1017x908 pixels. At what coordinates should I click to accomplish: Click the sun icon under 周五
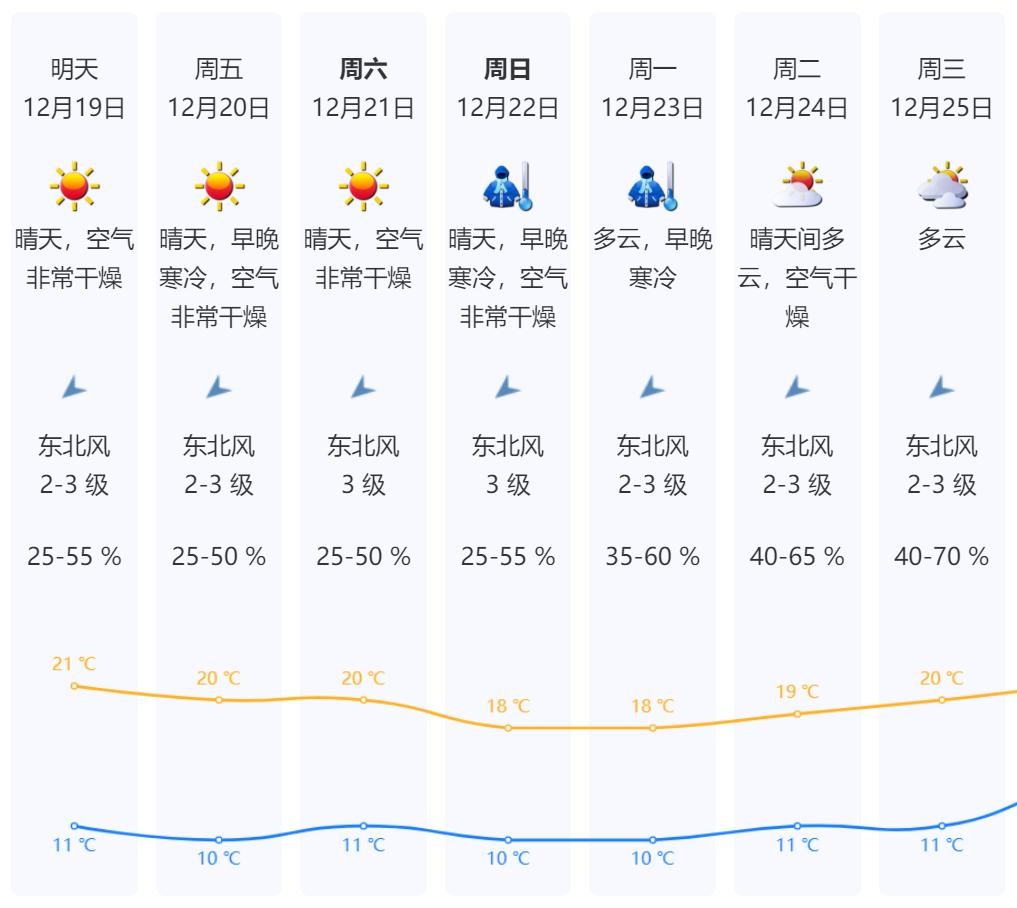point(219,186)
